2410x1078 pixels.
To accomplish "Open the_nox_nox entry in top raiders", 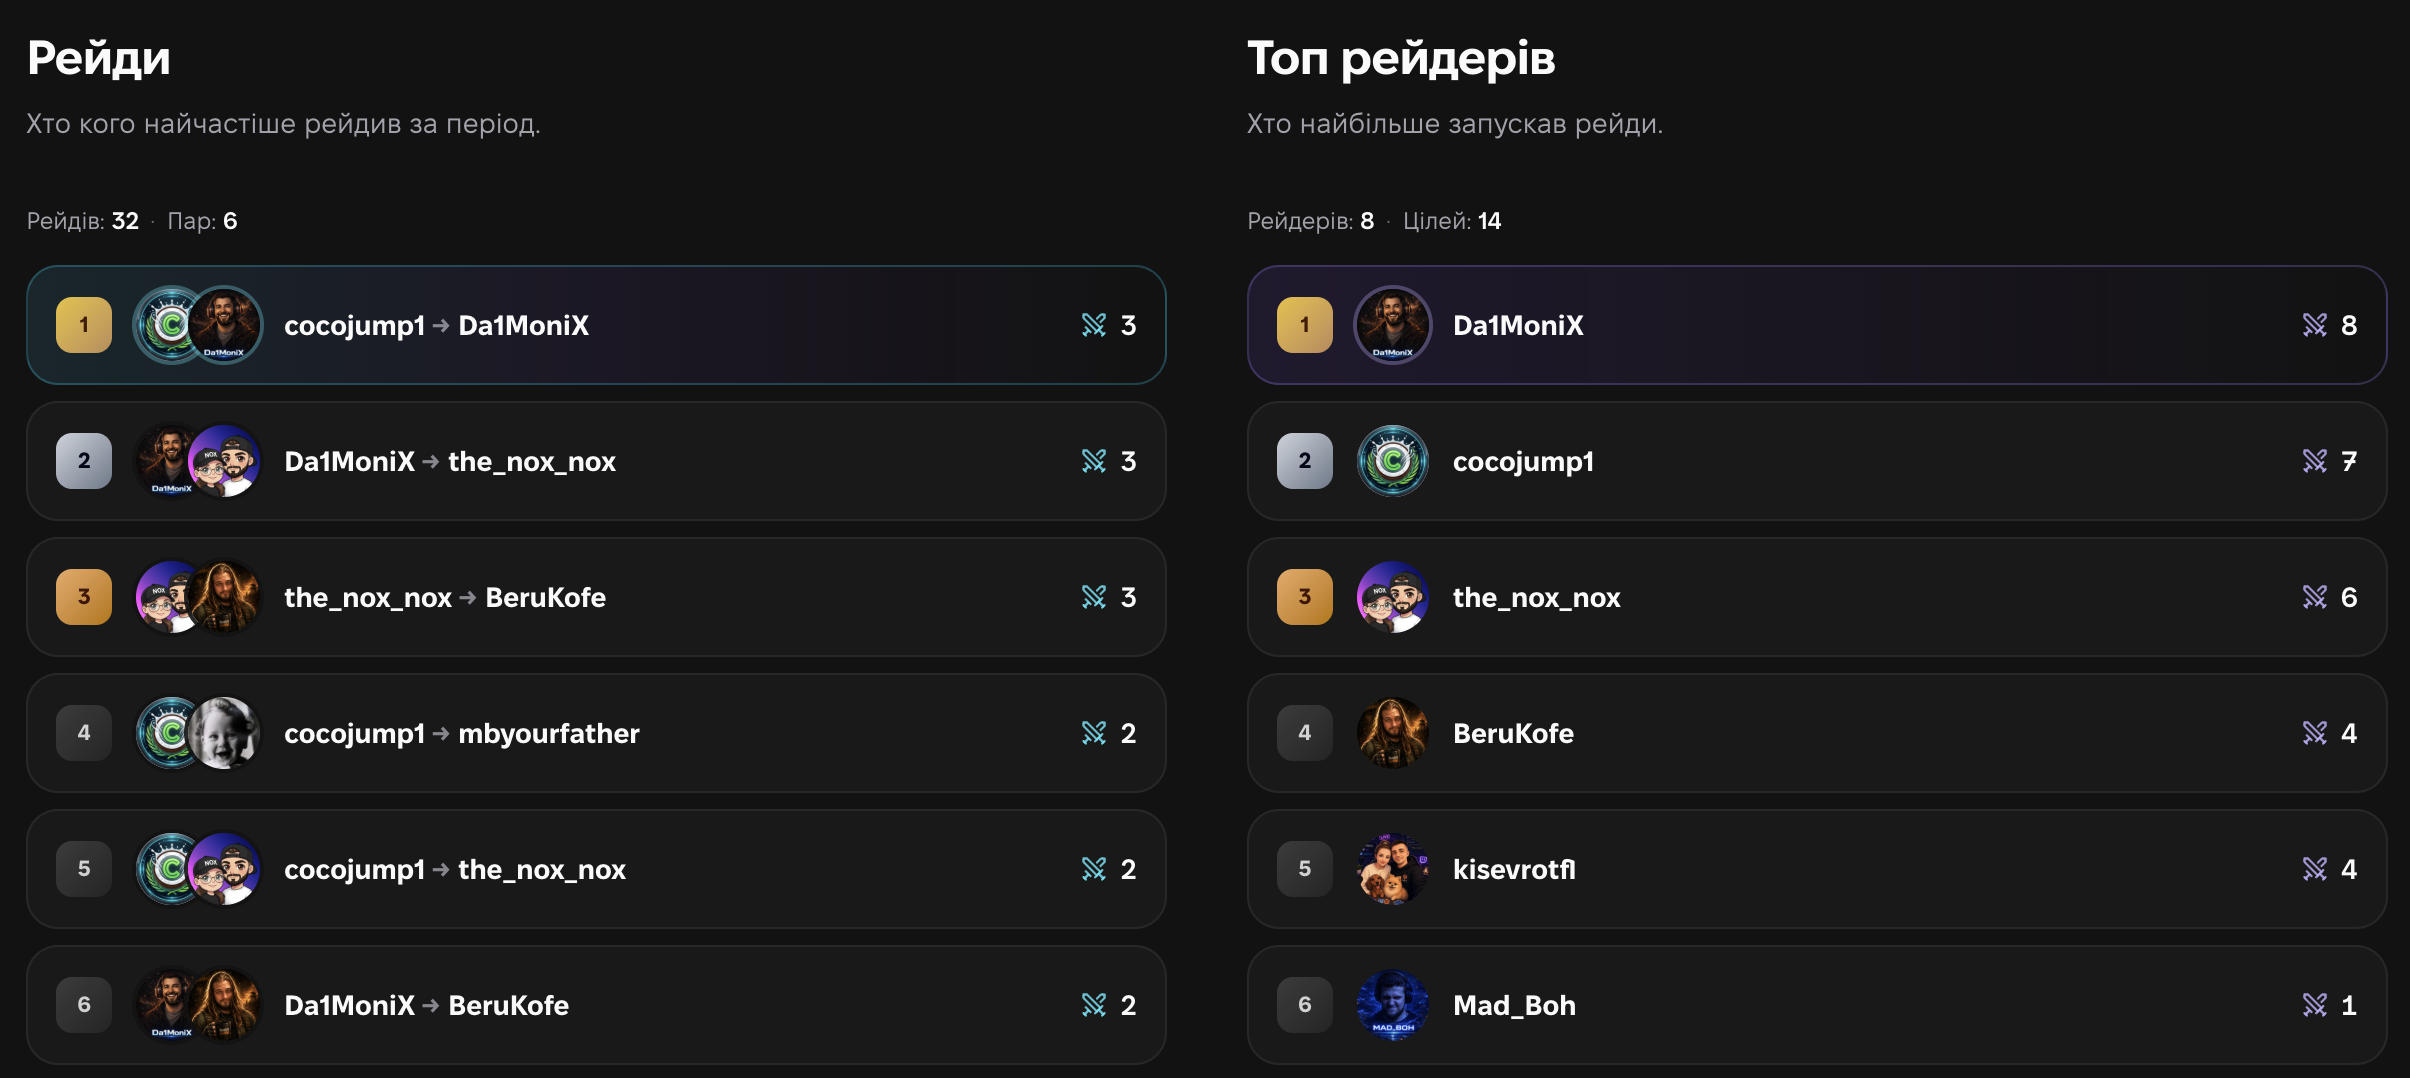I will coord(1817,597).
